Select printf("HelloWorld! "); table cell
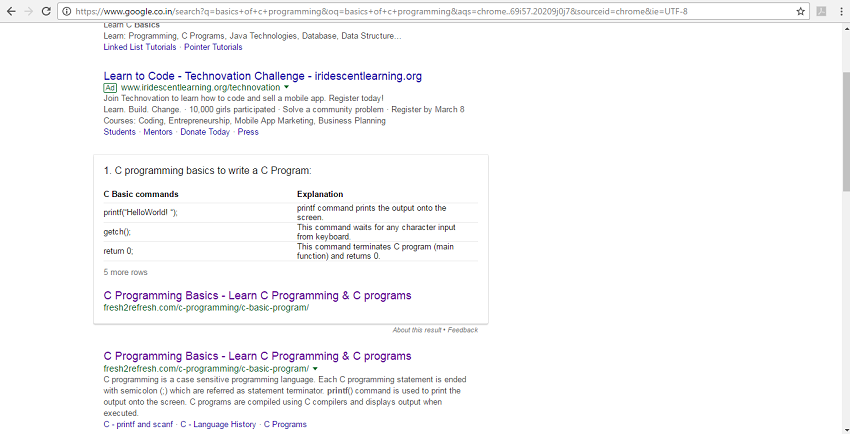This screenshot has width=850, height=434. [x=140, y=212]
